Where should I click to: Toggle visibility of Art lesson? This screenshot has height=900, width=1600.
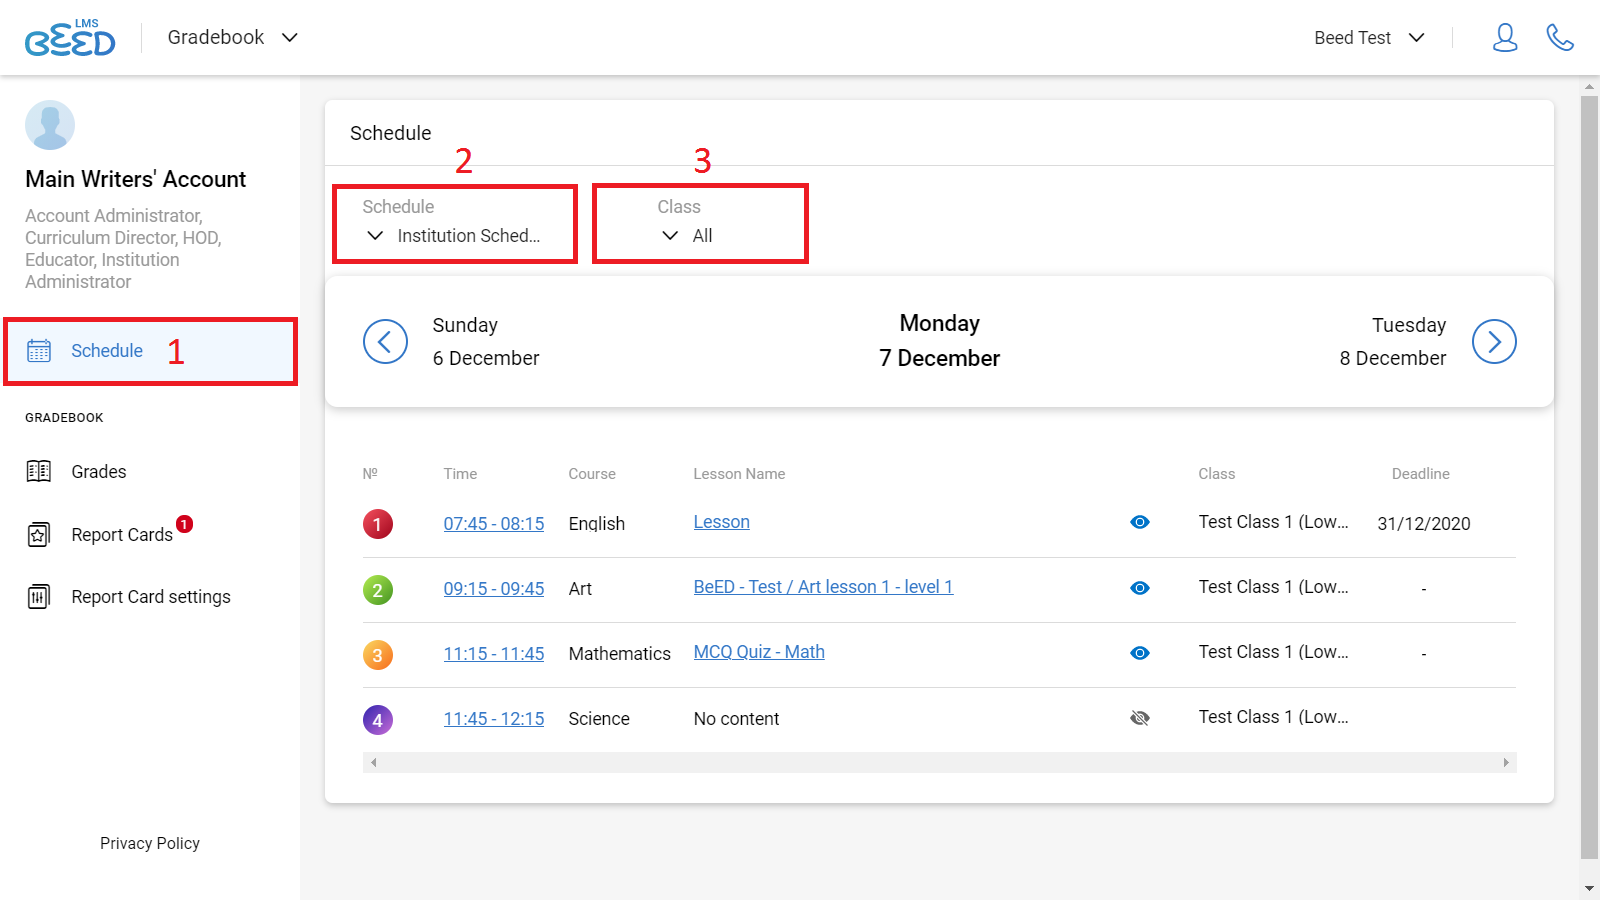(1140, 588)
